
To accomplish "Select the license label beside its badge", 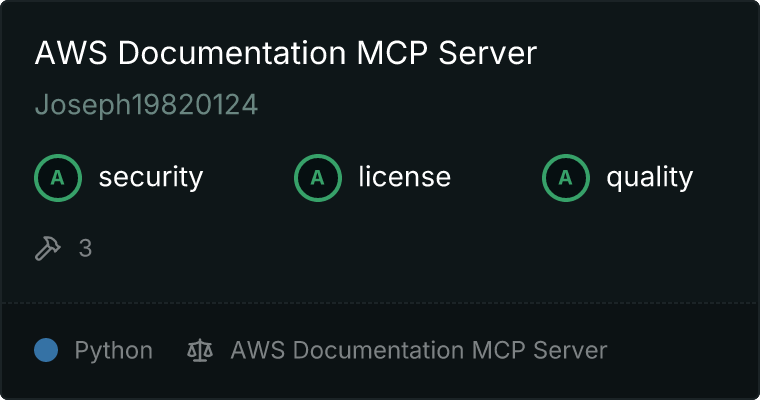I will click(404, 178).
